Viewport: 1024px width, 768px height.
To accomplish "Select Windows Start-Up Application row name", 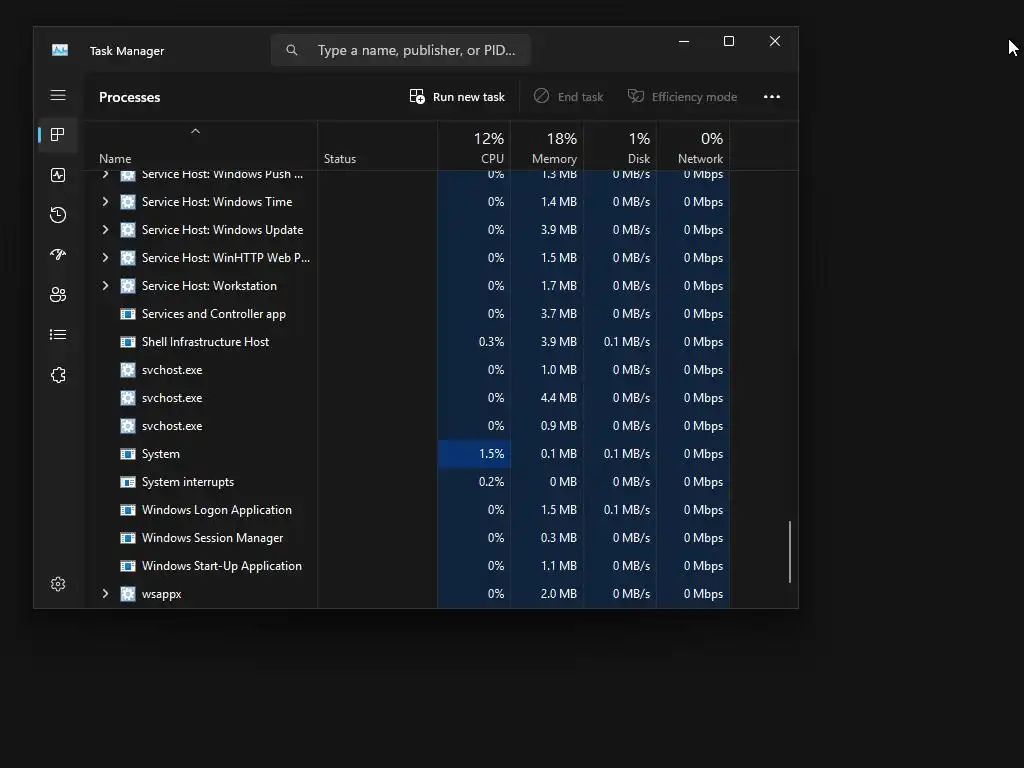I will 221,566.
